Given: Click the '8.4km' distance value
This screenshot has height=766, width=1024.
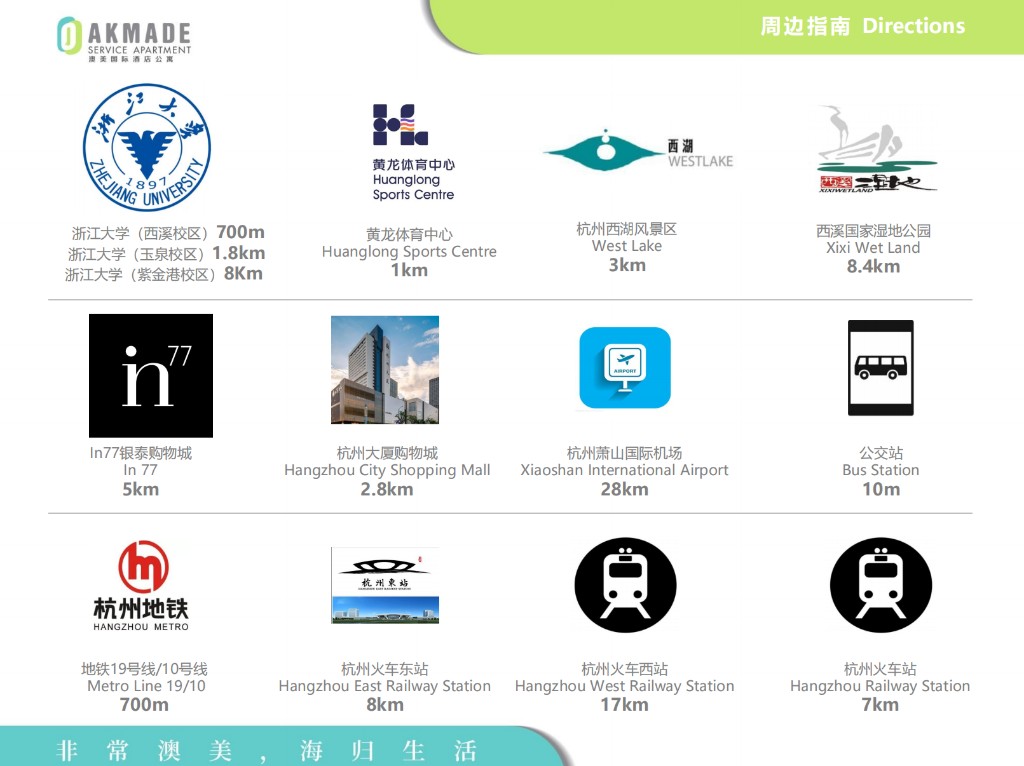Looking at the screenshot, I should coord(873,266).
